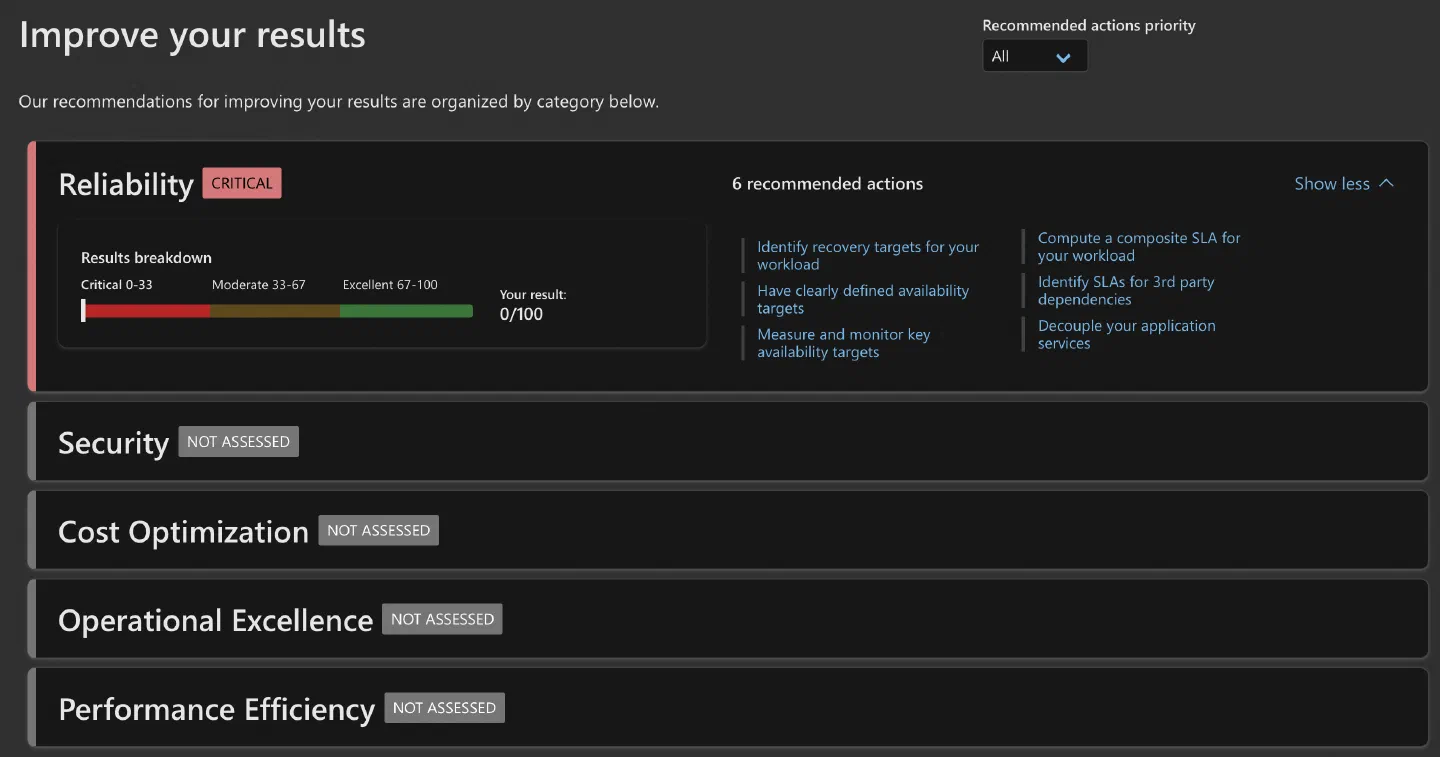This screenshot has height=757, width=1440.
Task: Open 'Measure and monitor key availability targets'
Action: pos(843,343)
